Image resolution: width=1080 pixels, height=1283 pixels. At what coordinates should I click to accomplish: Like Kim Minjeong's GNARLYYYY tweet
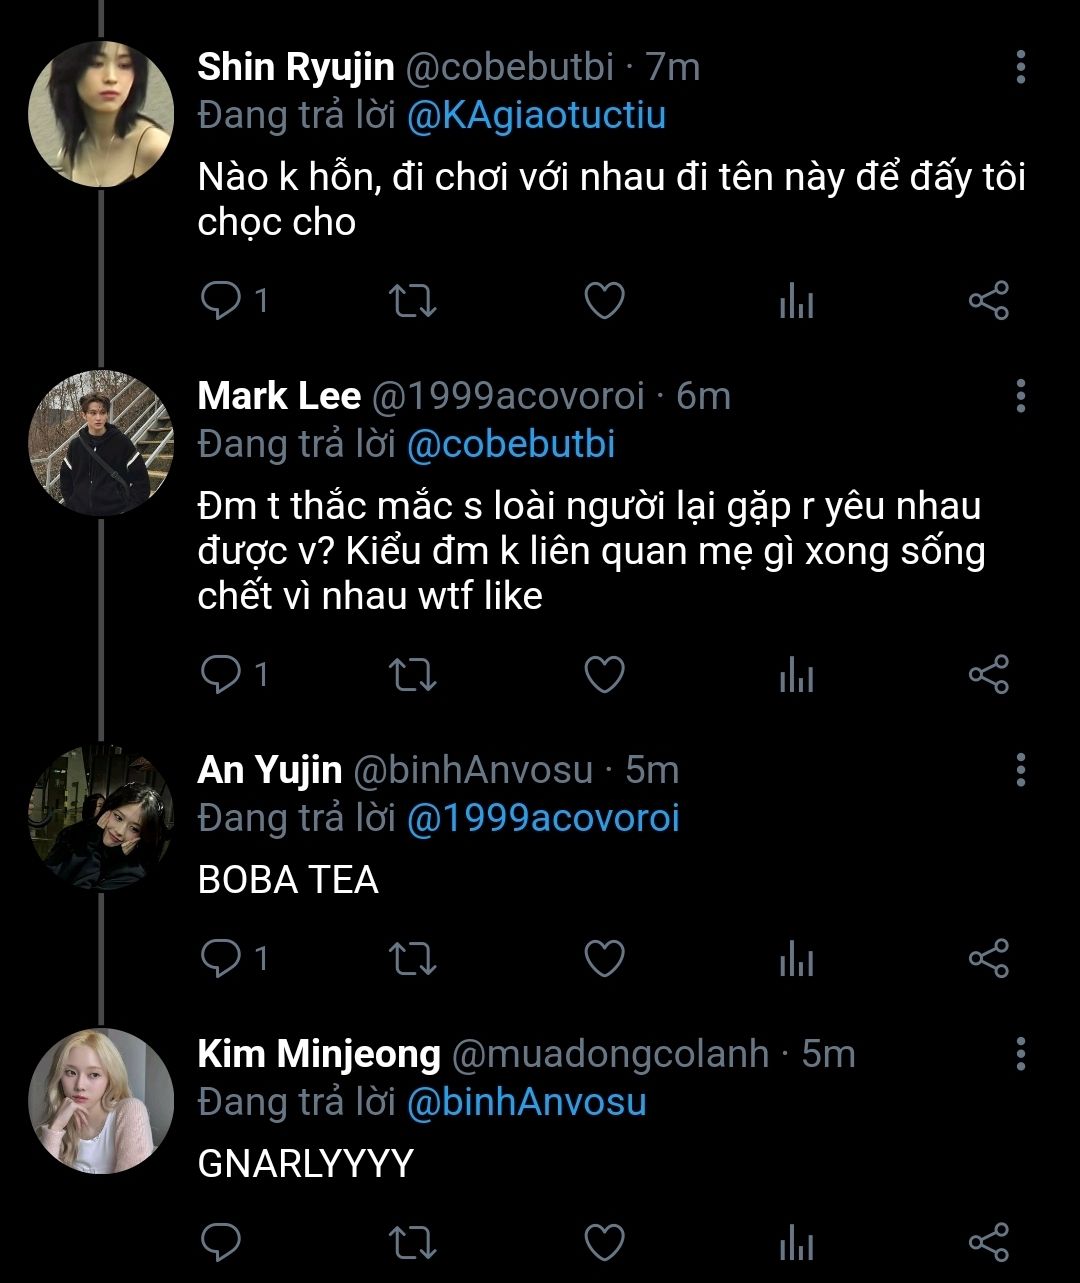coord(604,1243)
